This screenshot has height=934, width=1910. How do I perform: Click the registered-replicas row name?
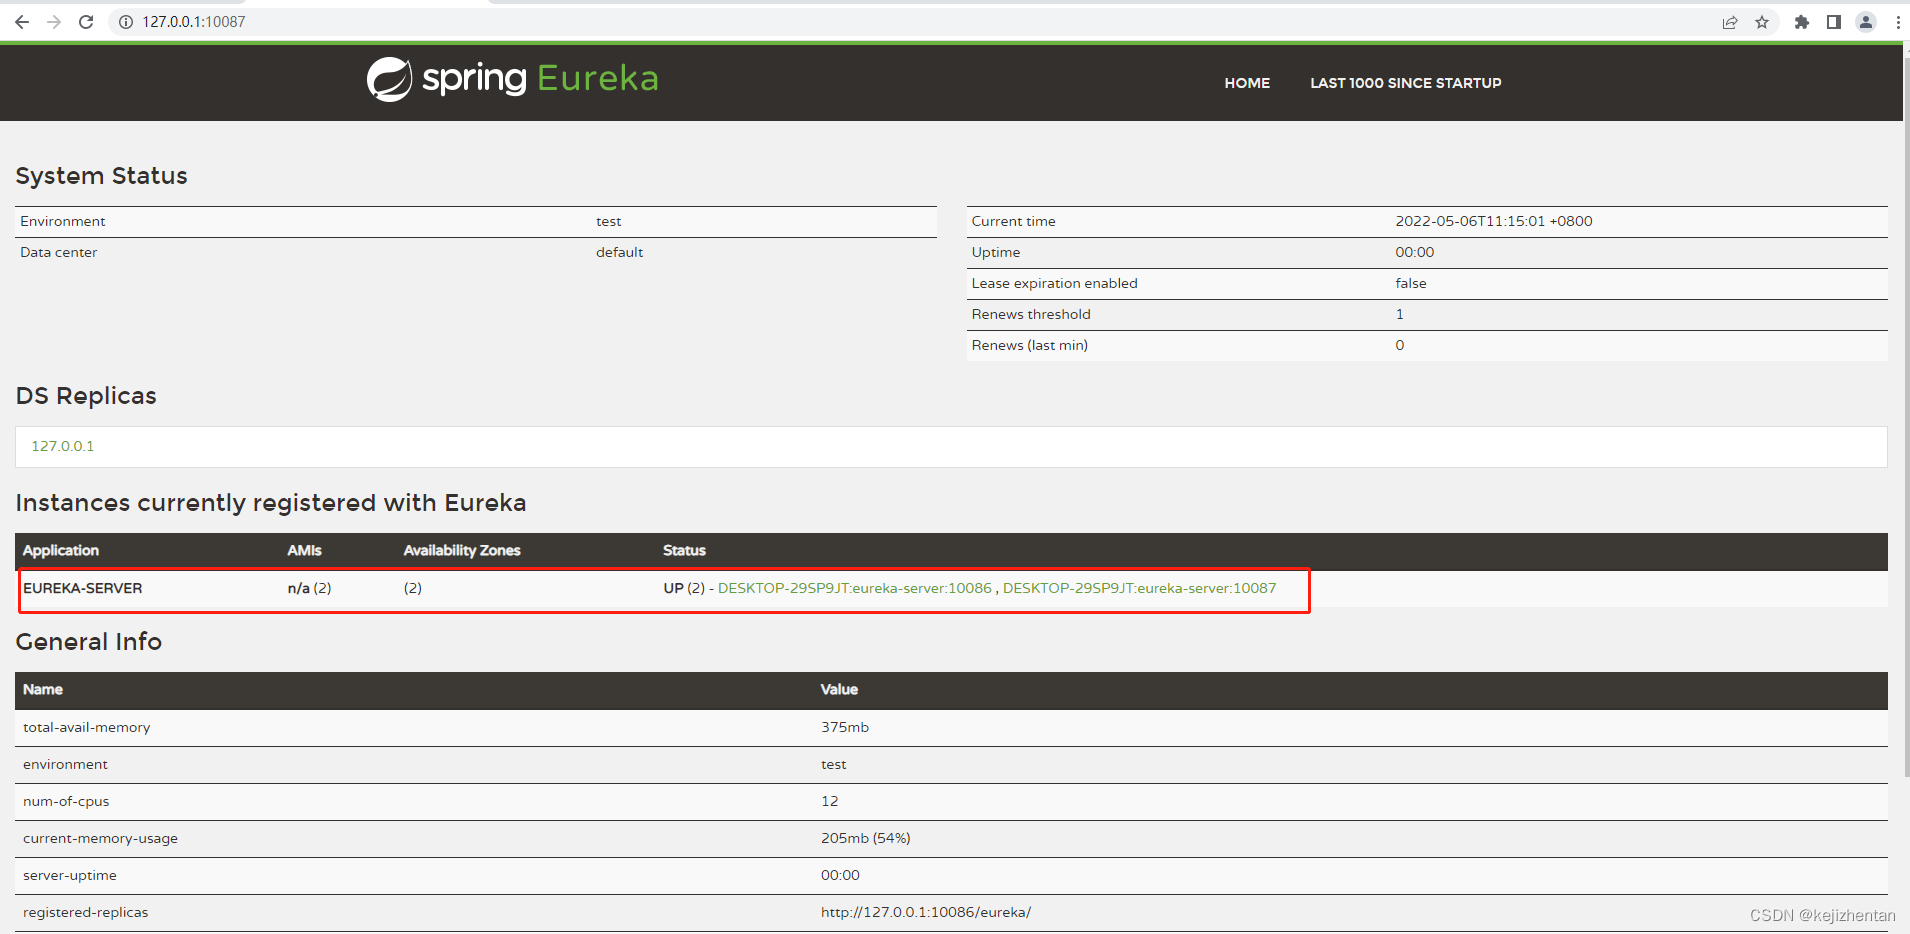pyautogui.click(x=86, y=912)
